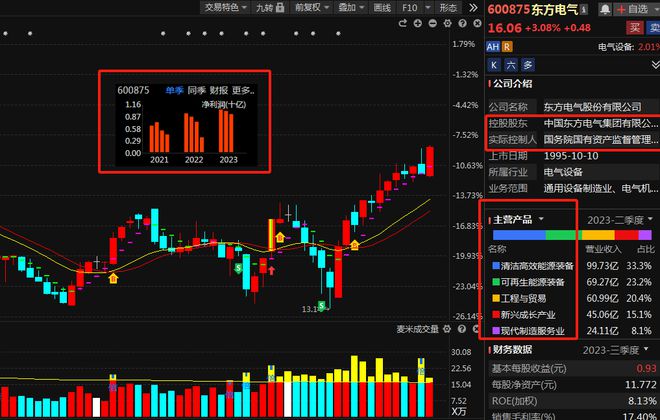Image resolution: width=660 pixels, height=420 pixels.
Task: Click the orange R margin badge
Action: tap(507, 47)
